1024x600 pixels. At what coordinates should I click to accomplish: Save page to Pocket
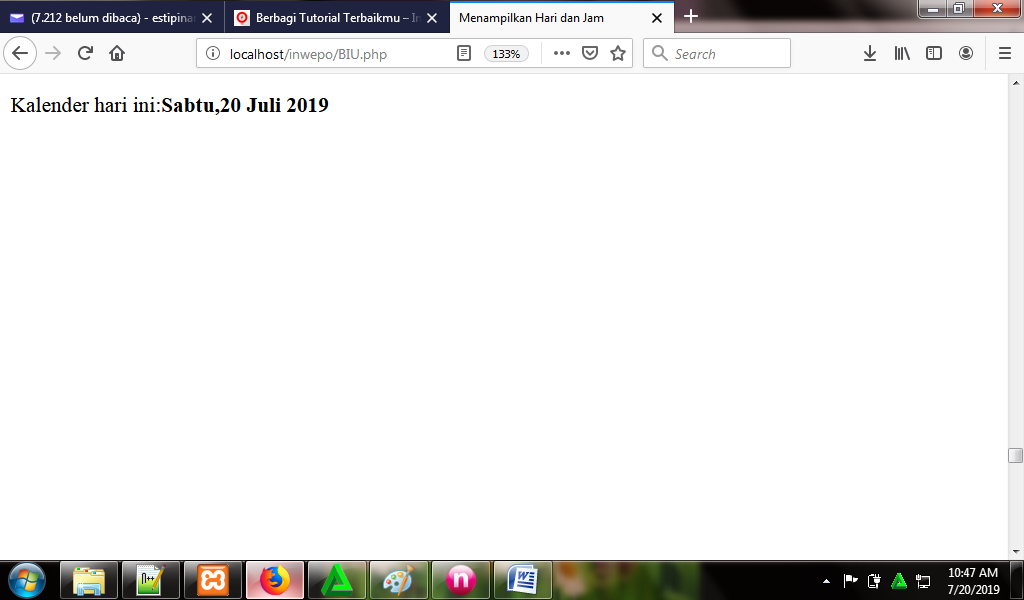click(590, 54)
